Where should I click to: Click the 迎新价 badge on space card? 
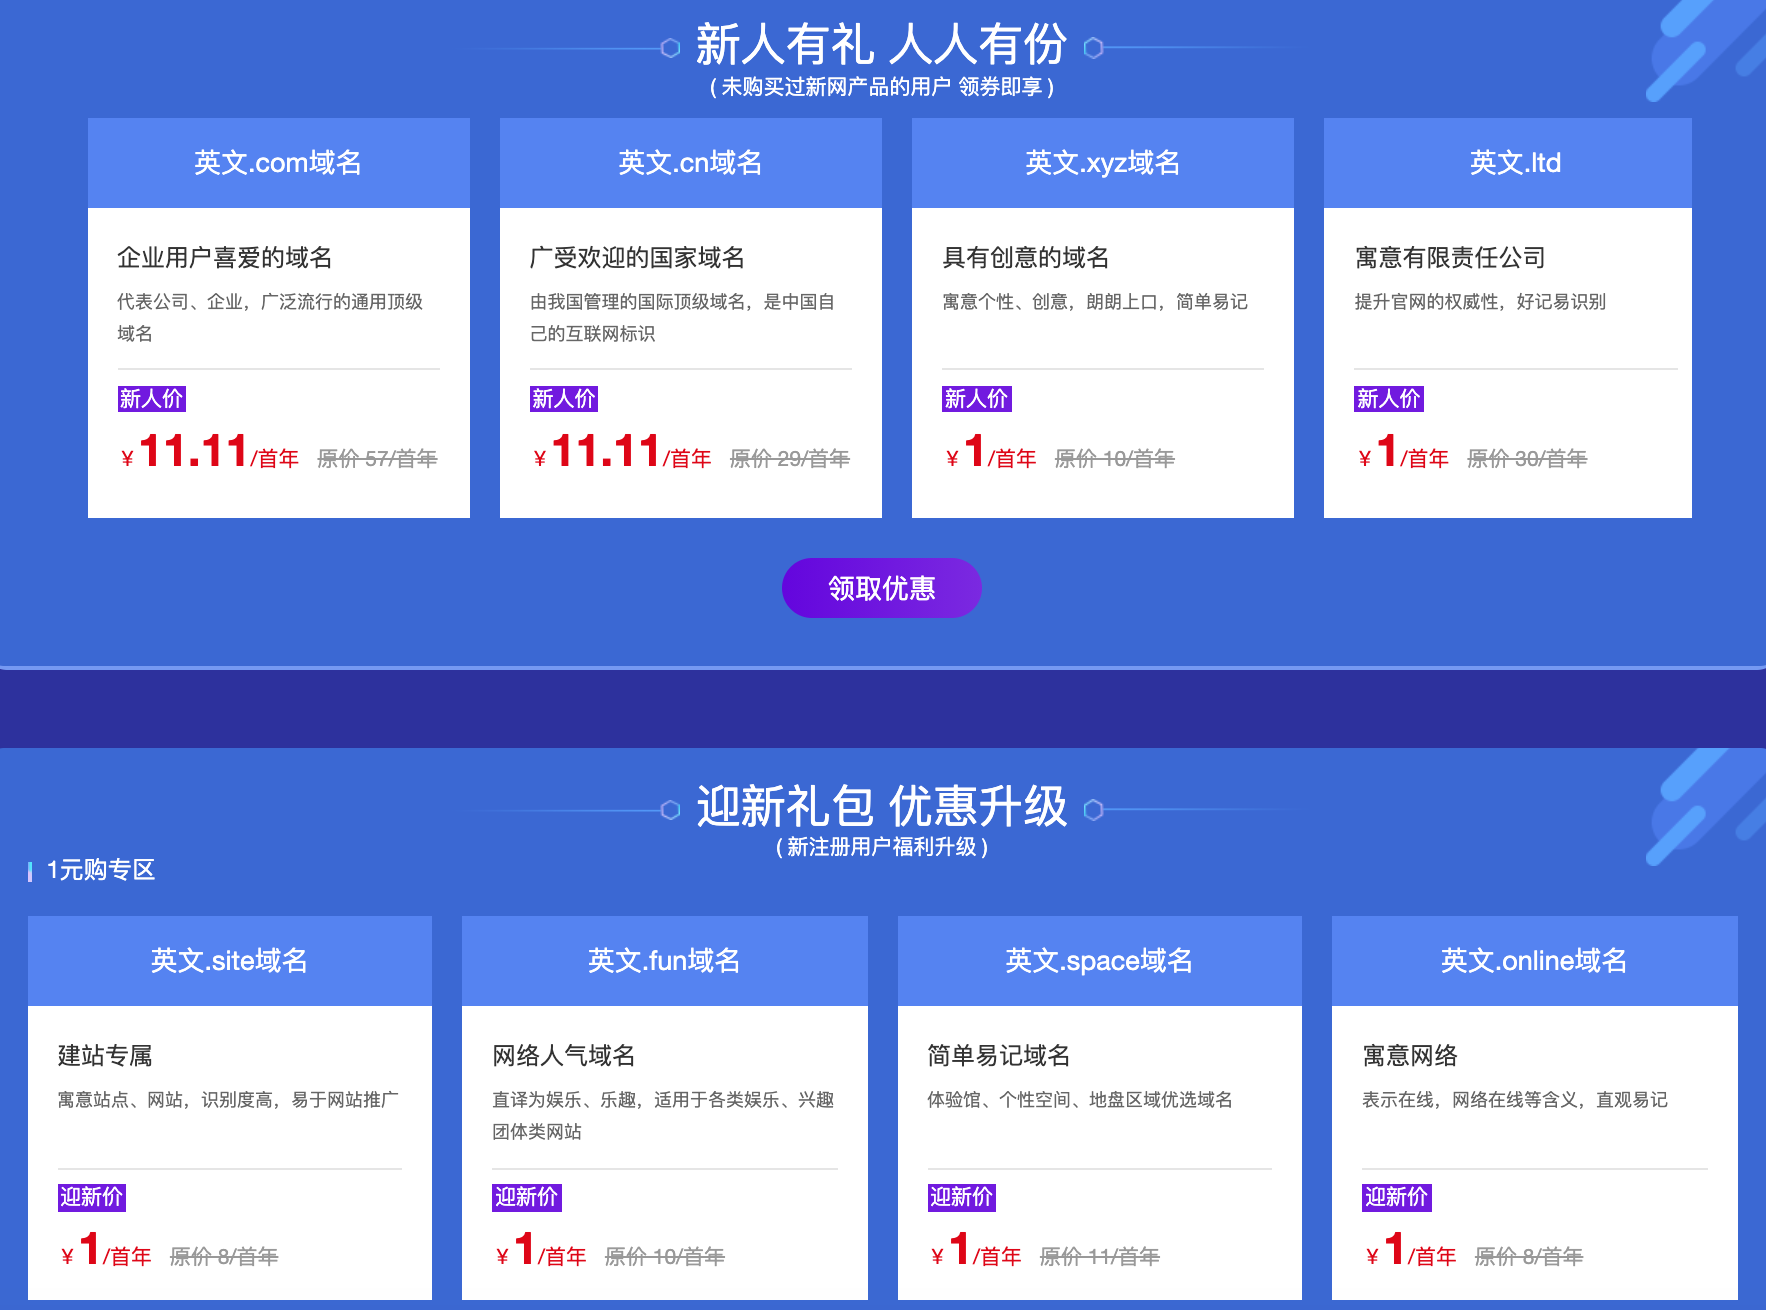pyautogui.click(x=962, y=1197)
